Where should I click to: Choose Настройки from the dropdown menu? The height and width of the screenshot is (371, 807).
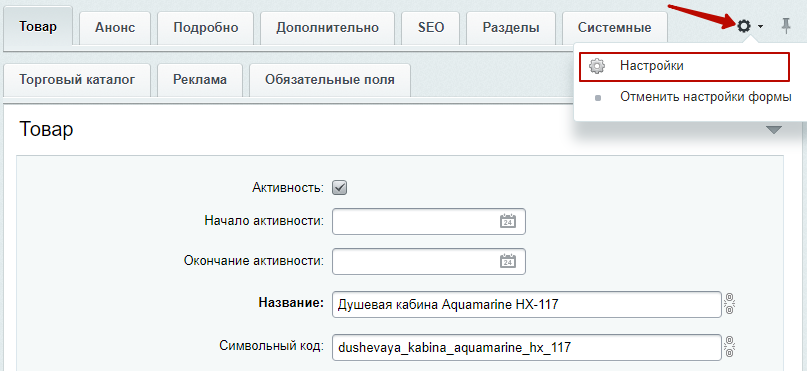[684, 66]
